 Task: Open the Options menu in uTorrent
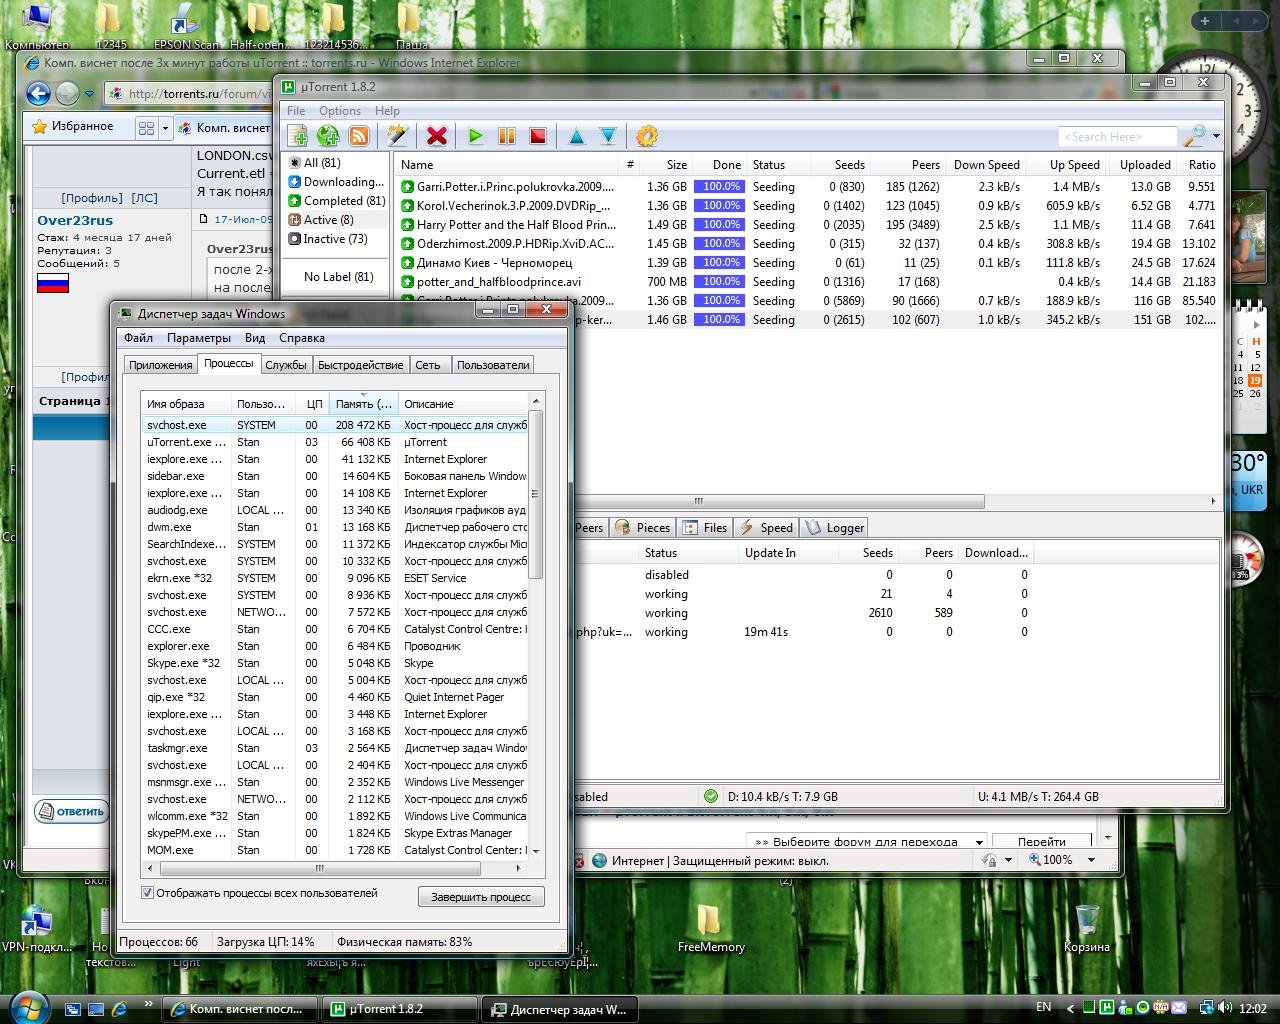point(340,111)
